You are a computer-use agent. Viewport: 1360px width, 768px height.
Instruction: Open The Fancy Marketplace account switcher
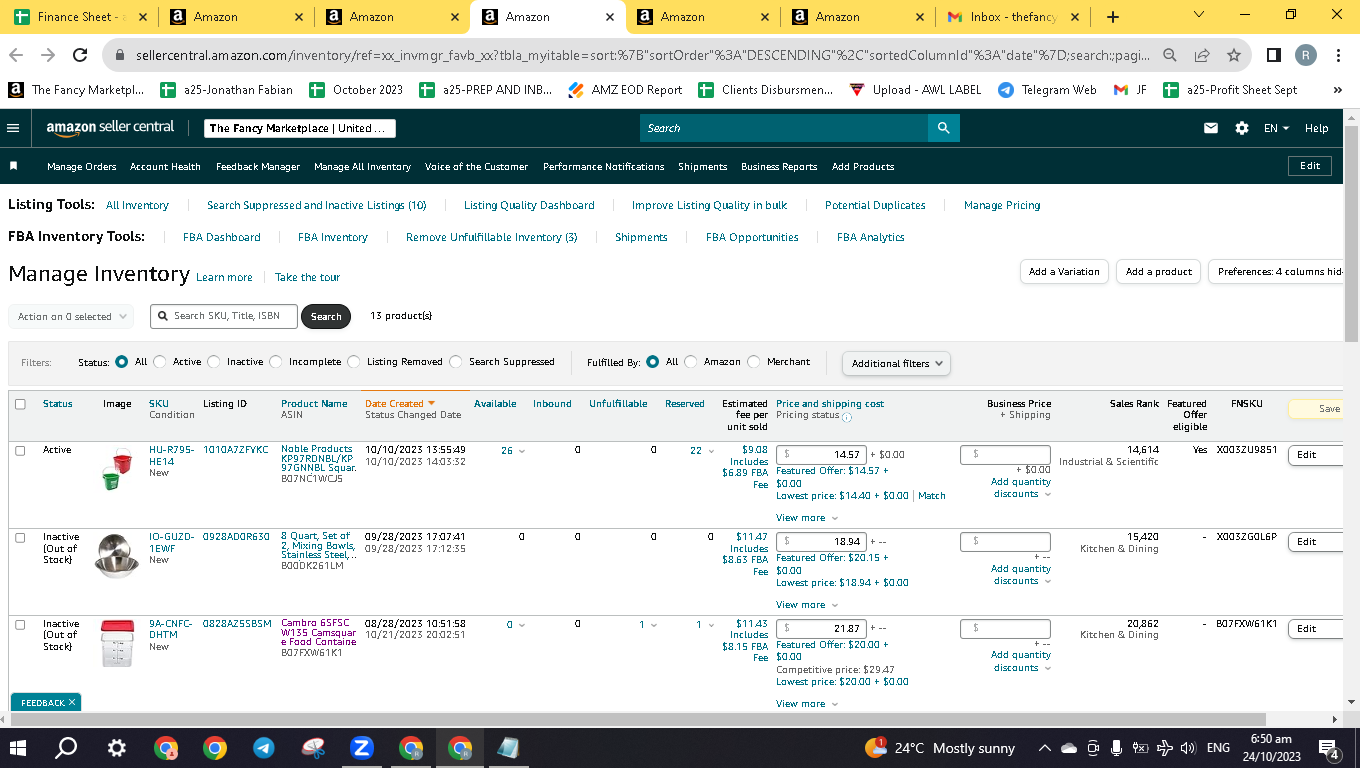click(x=300, y=128)
